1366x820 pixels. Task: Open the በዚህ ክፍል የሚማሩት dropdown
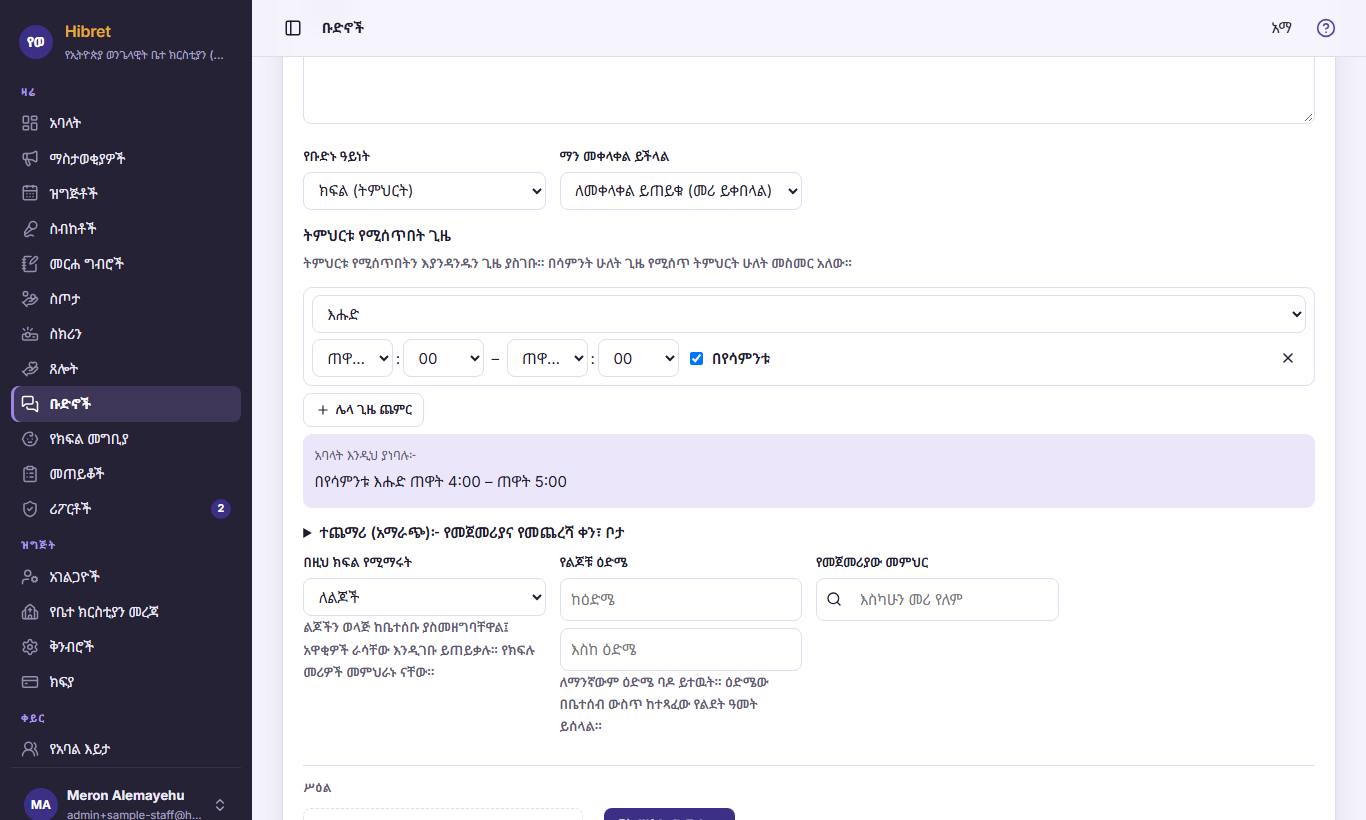point(424,597)
